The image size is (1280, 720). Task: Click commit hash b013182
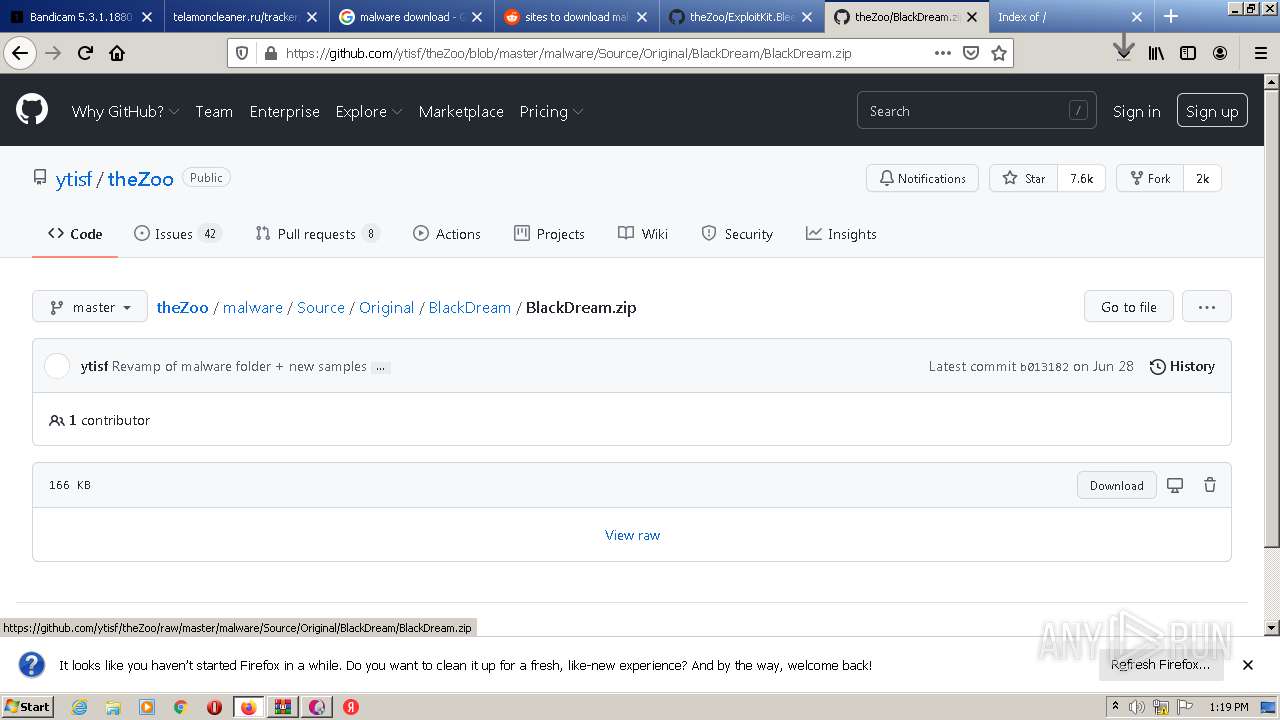click(1044, 367)
